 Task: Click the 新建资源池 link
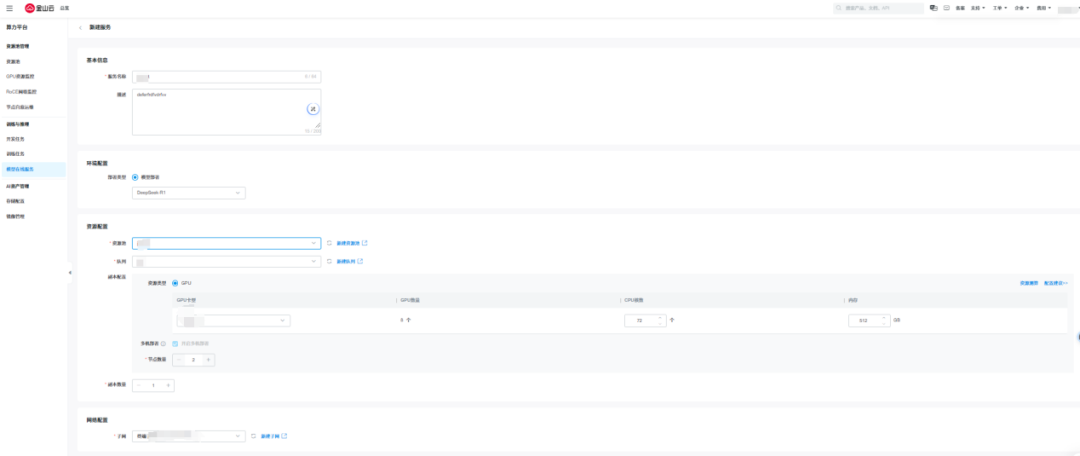(x=350, y=243)
